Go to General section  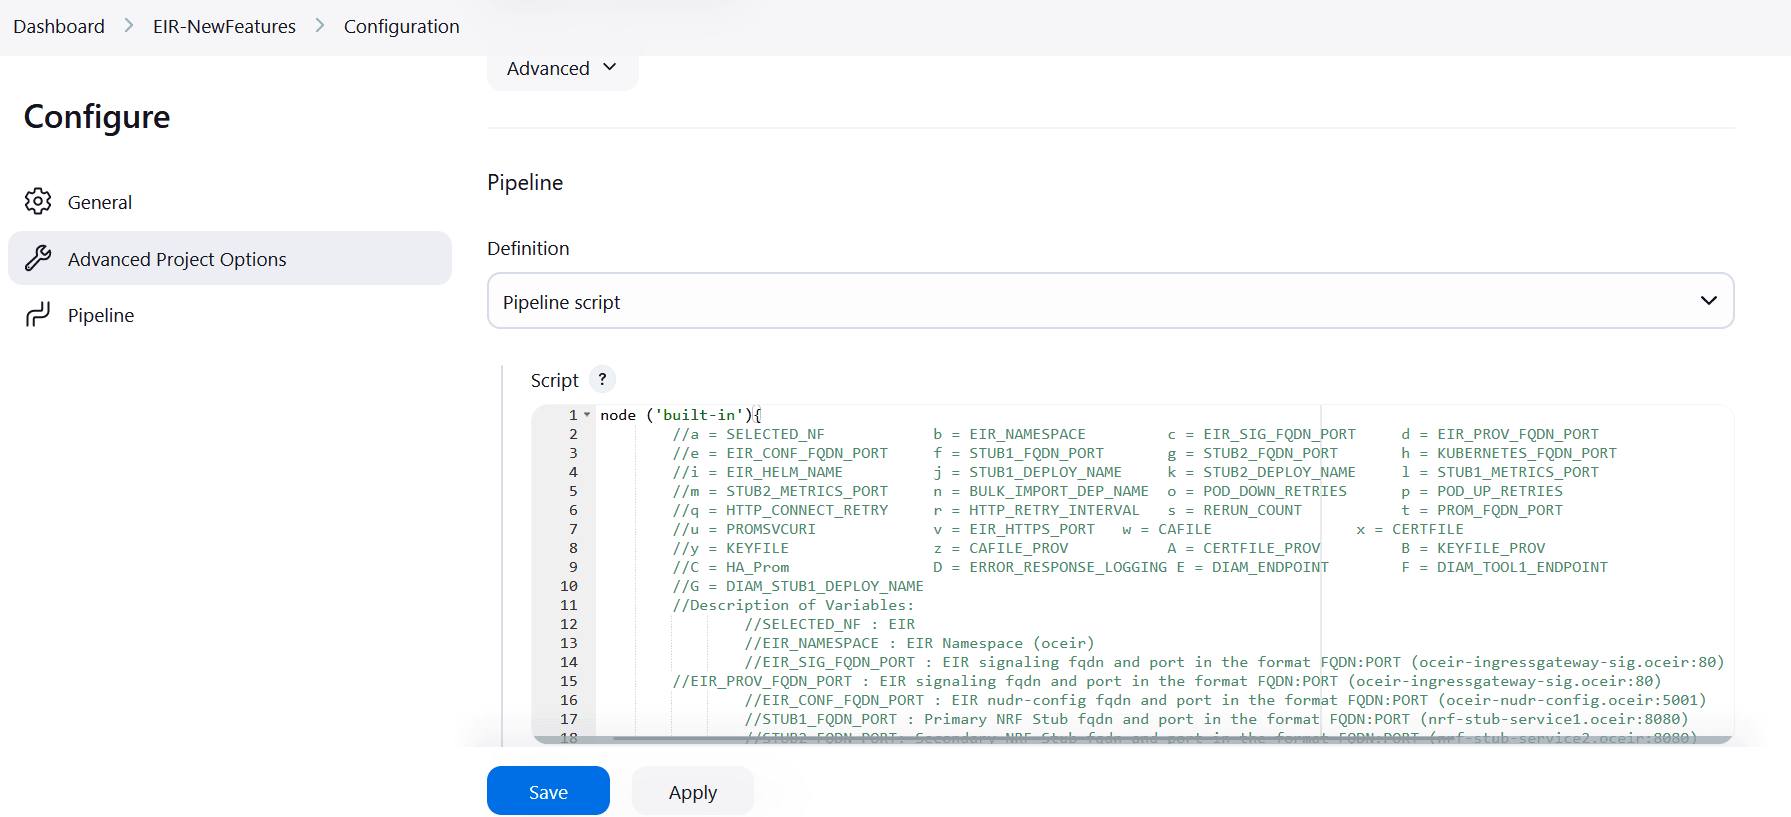pyautogui.click(x=230, y=202)
